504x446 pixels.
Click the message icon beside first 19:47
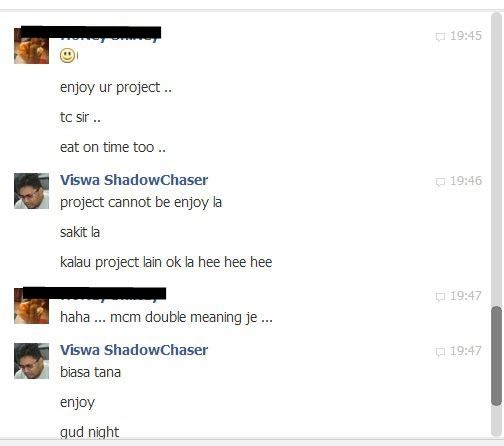tap(440, 296)
